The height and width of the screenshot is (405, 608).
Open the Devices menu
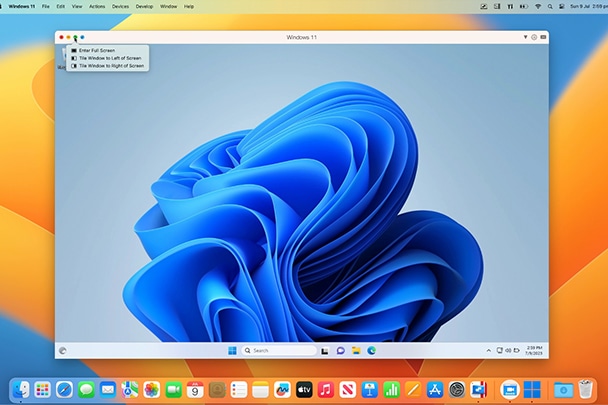(x=120, y=7)
